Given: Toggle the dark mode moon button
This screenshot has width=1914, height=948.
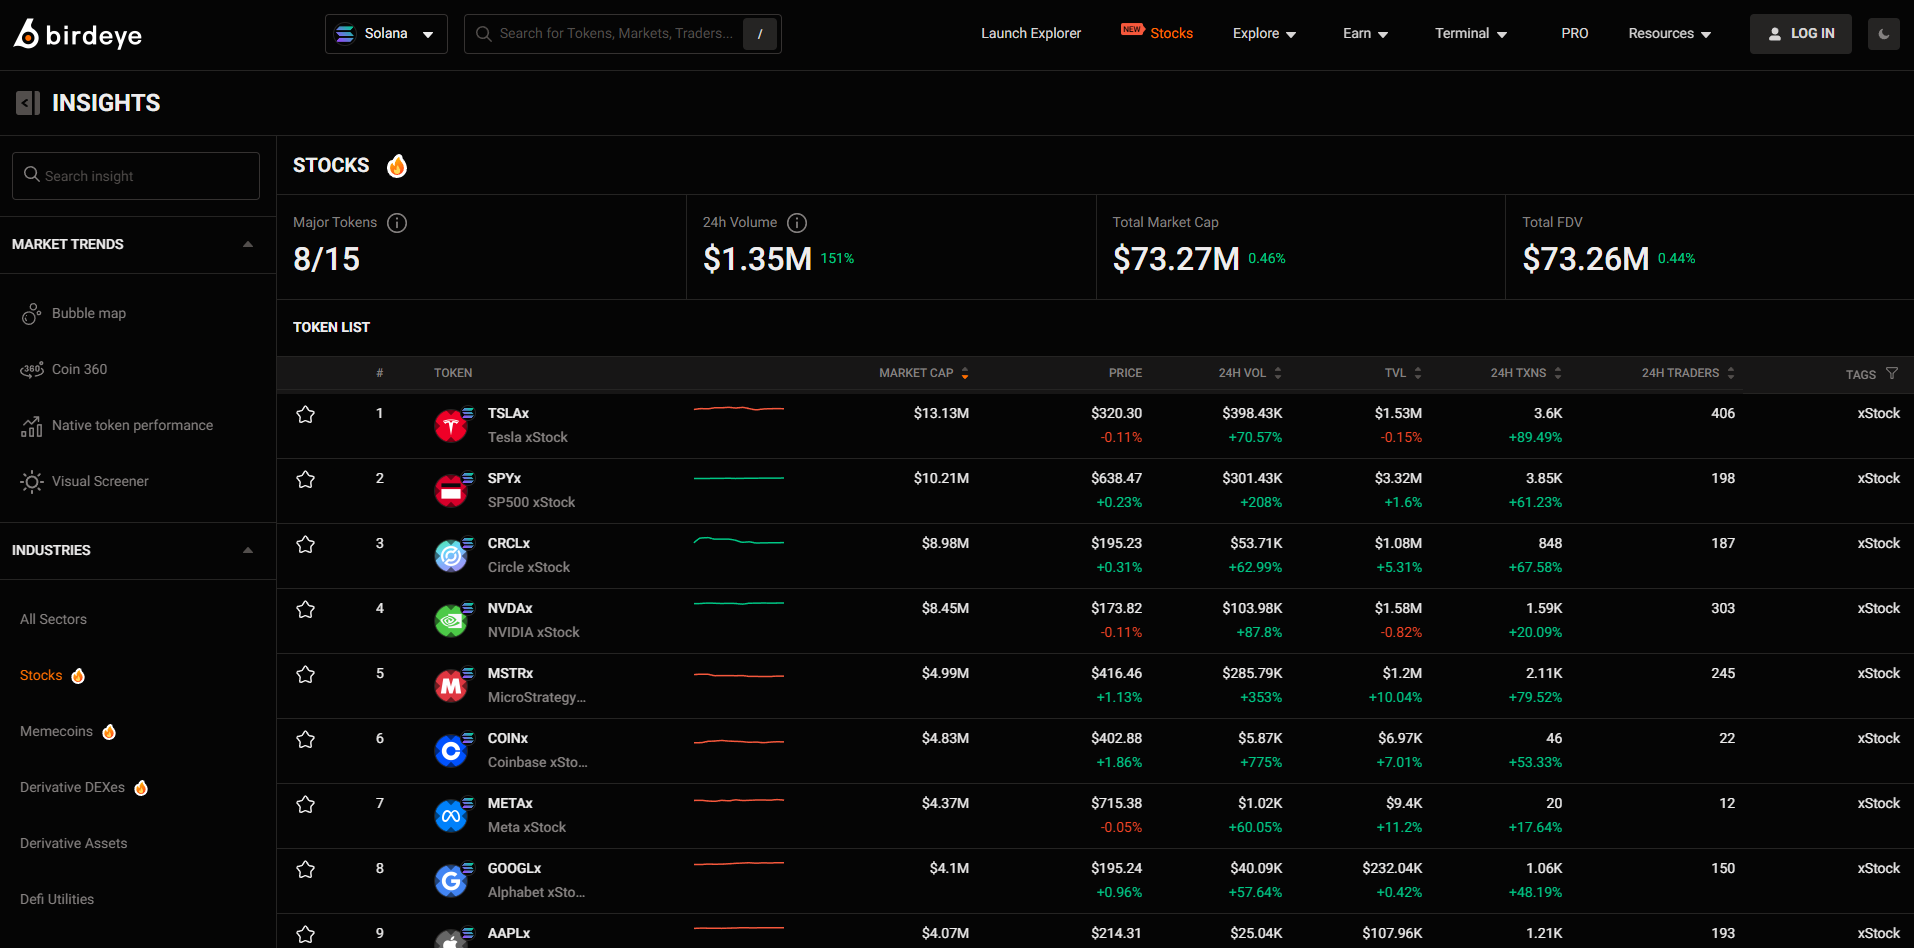Looking at the screenshot, I should tap(1883, 34).
